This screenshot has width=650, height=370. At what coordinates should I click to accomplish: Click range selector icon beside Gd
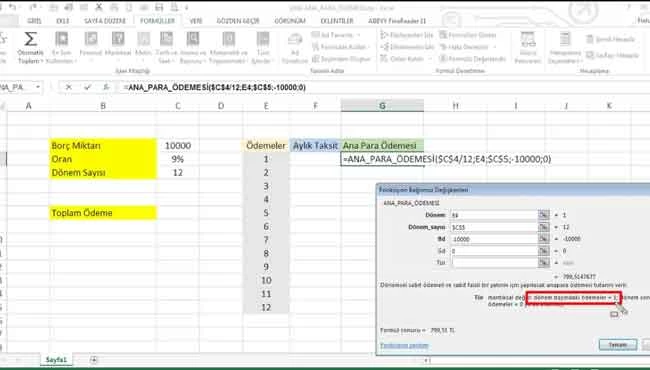[543, 251]
